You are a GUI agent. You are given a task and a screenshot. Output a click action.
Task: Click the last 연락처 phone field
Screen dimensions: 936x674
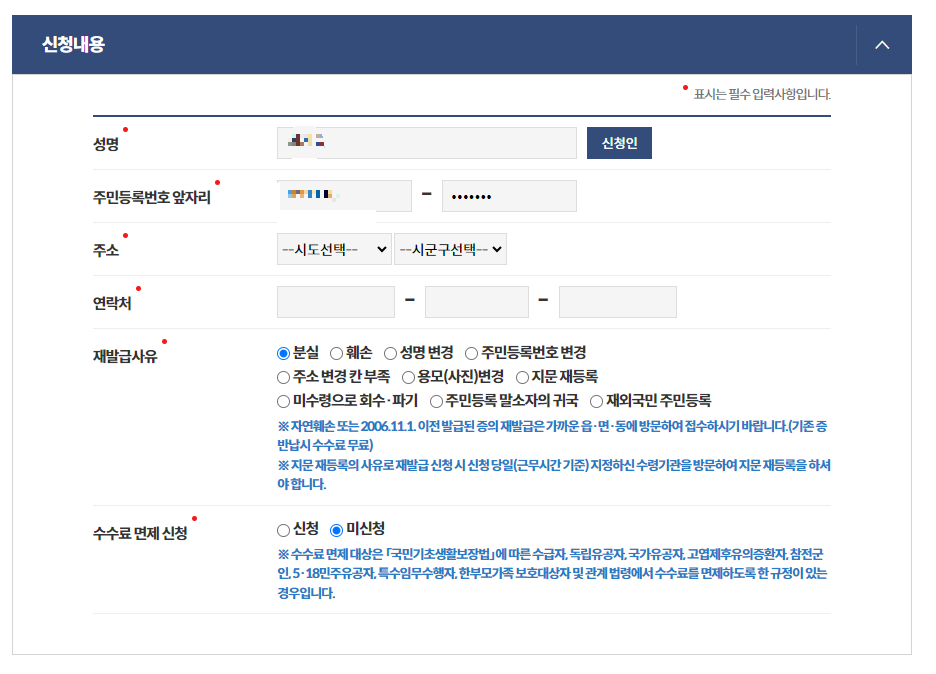pos(618,301)
